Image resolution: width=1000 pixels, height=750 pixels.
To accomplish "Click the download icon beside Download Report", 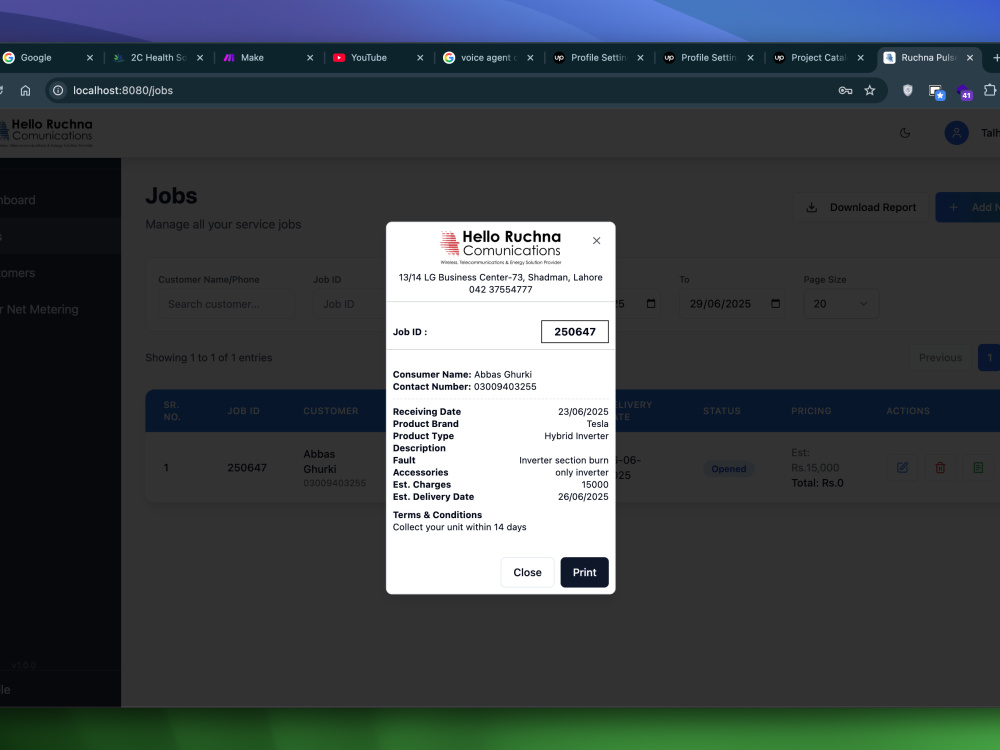I will coord(811,207).
